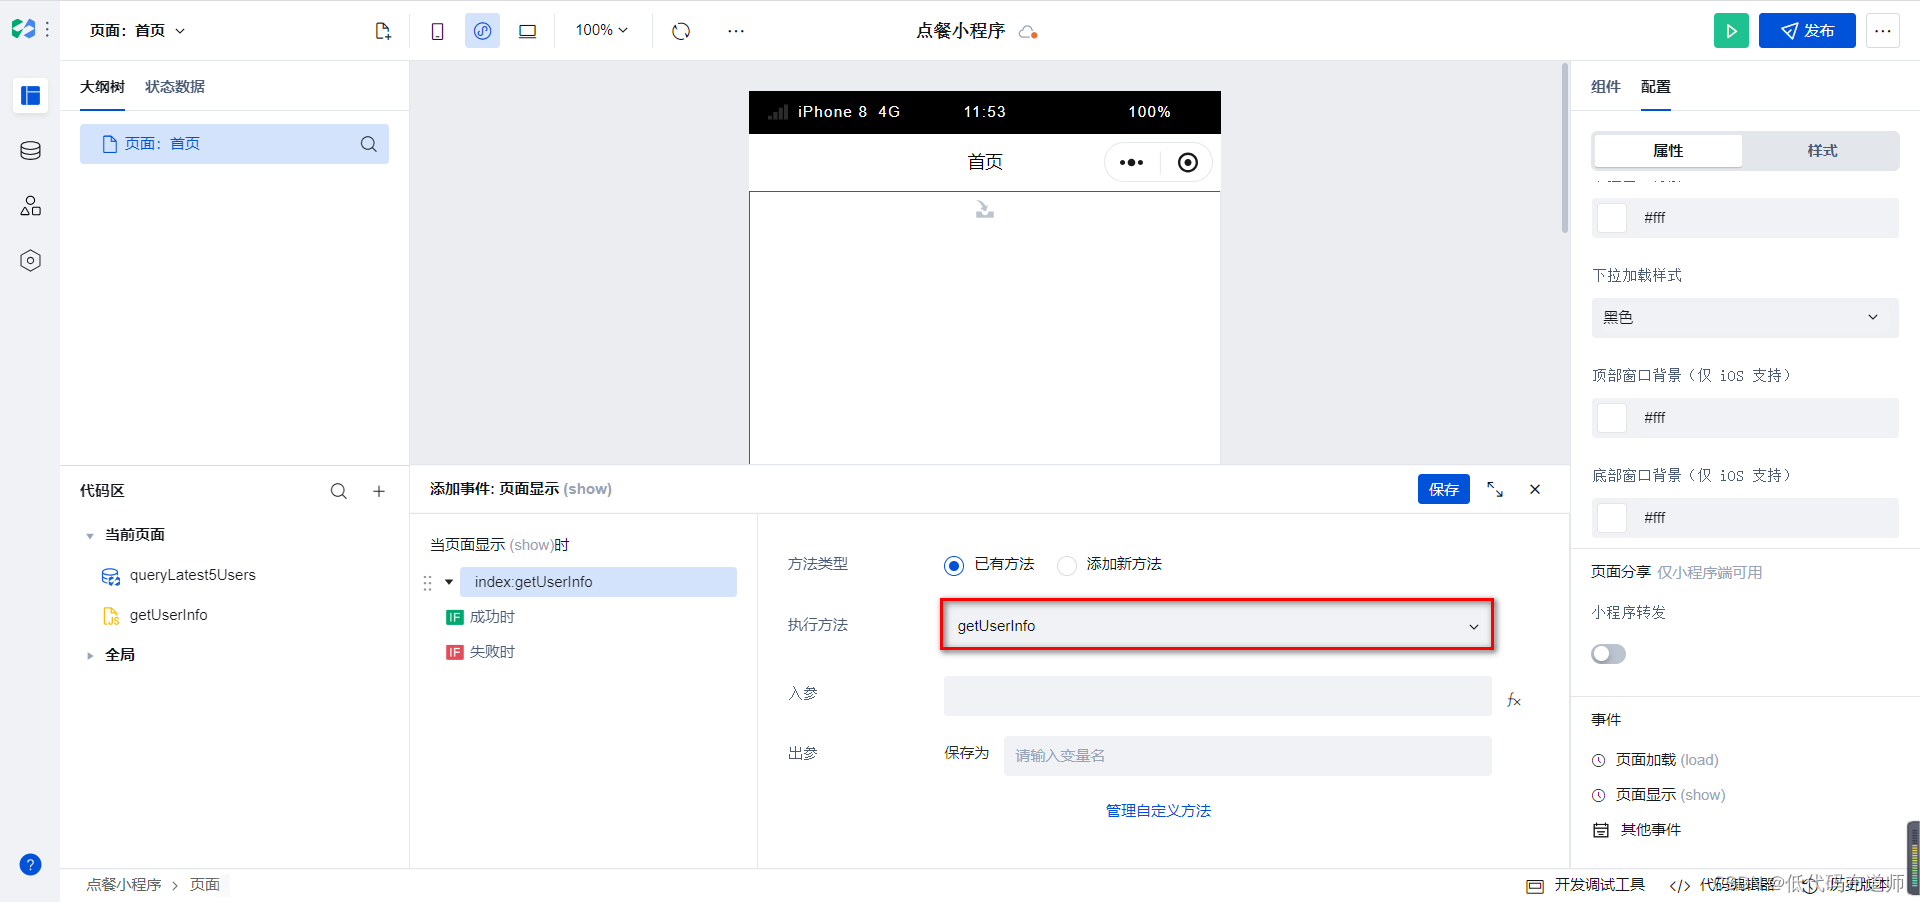Switch to the 配置 tab
Image resolution: width=1920 pixels, height=902 pixels.
point(1656,87)
